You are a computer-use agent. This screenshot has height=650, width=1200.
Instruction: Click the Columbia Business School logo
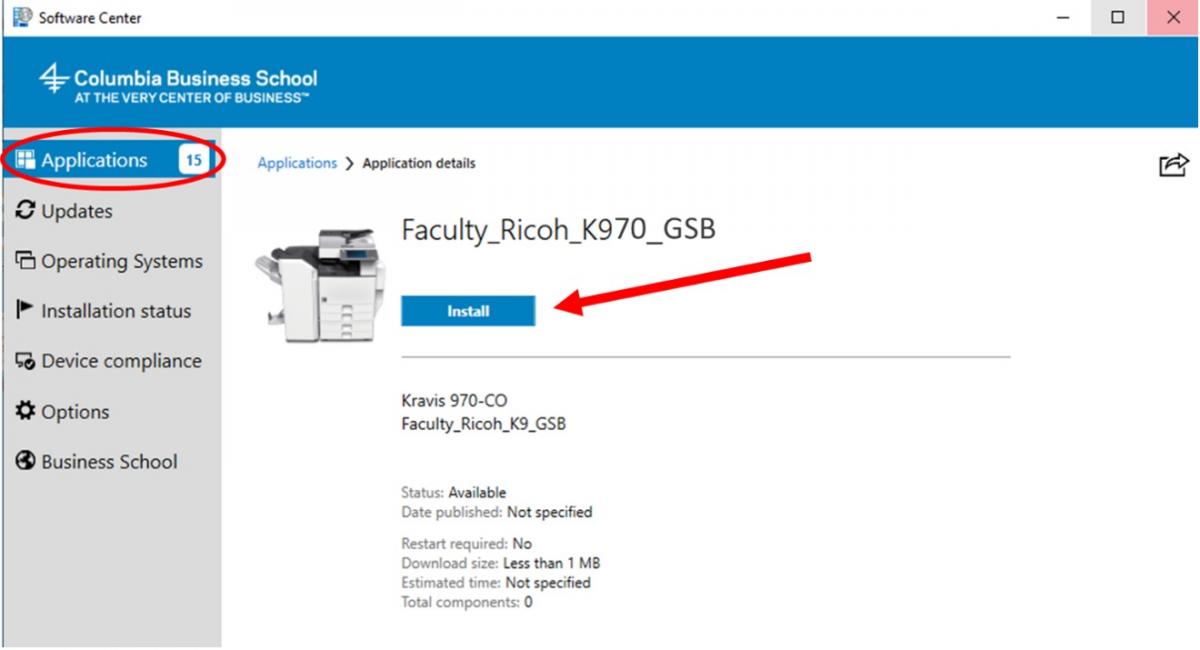[x=180, y=84]
